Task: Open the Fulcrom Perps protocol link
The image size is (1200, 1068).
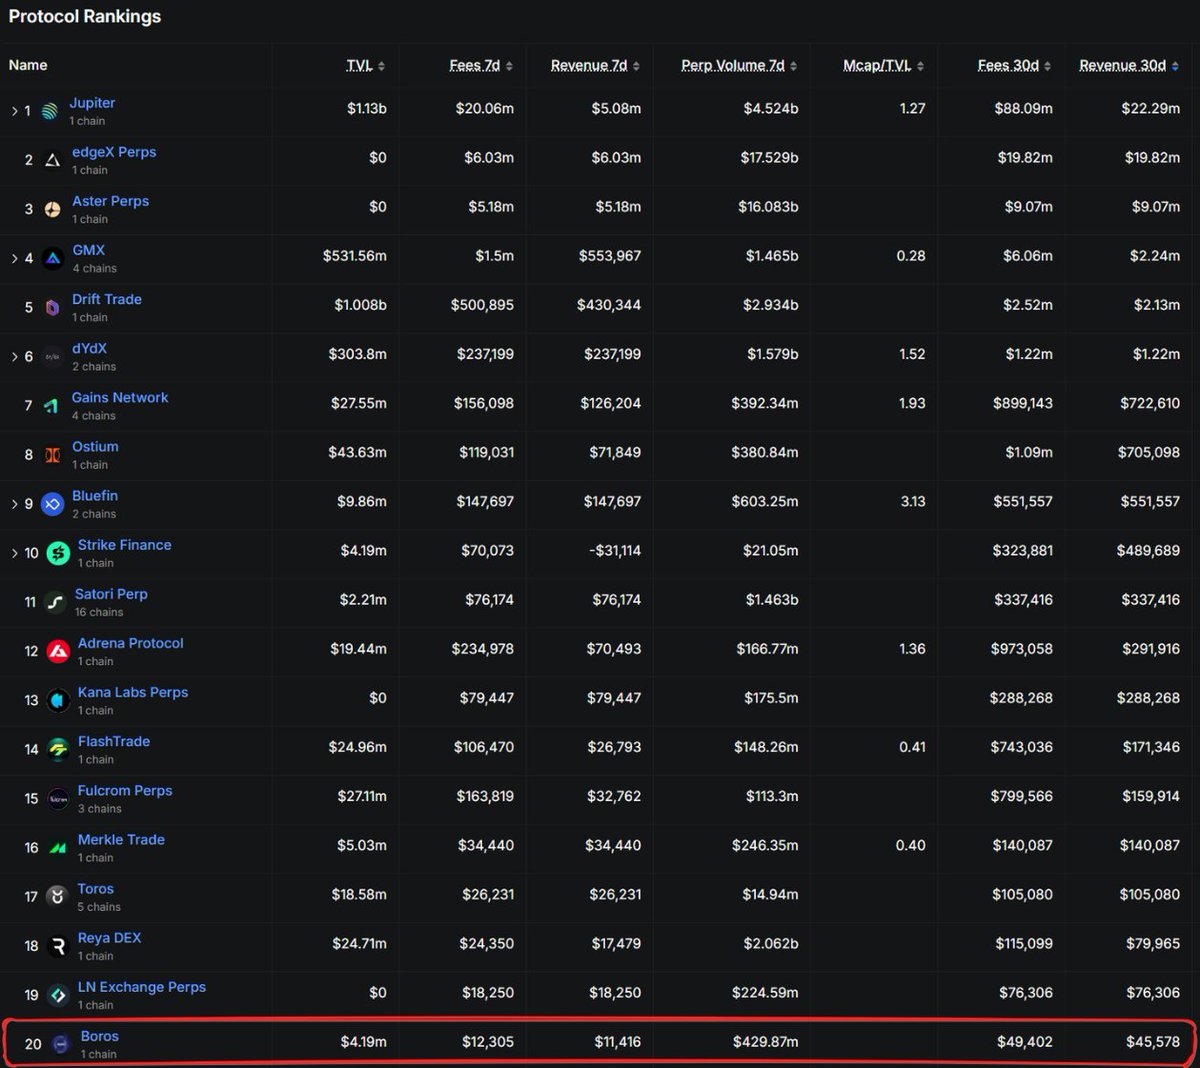Action: click(x=125, y=790)
